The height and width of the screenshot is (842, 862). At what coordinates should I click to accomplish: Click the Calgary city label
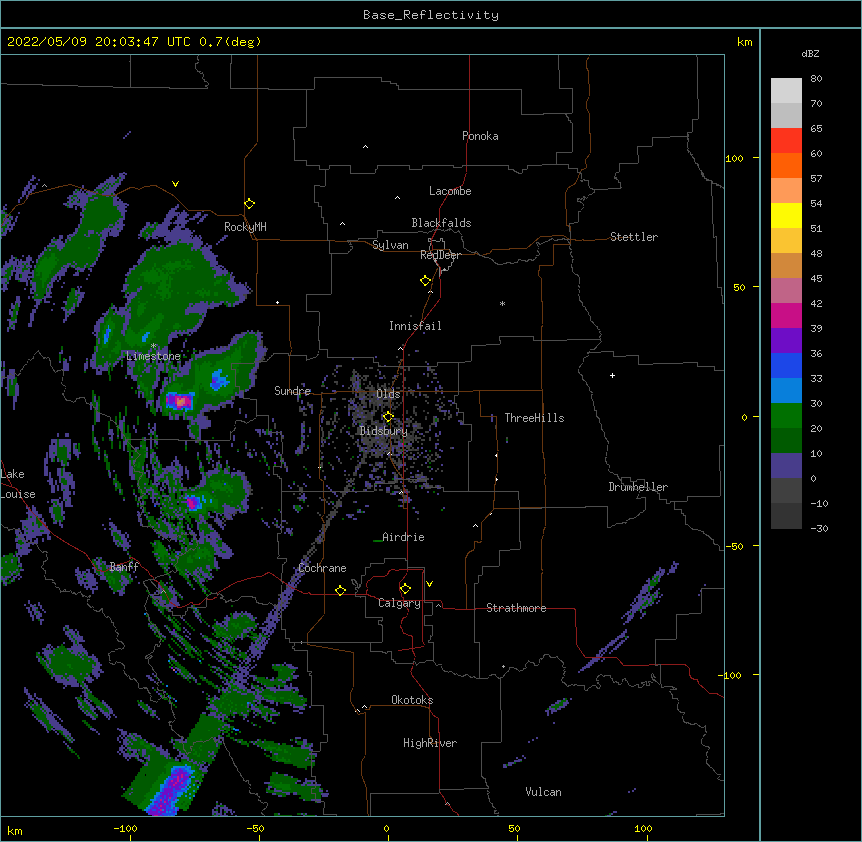pyautogui.click(x=399, y=603)
